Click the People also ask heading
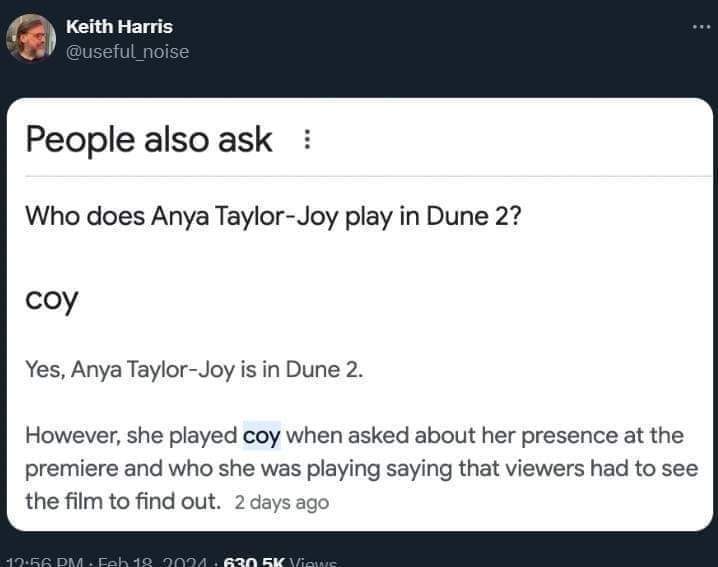This screenshot has width=718, height=567. click(x=149, y=140)
